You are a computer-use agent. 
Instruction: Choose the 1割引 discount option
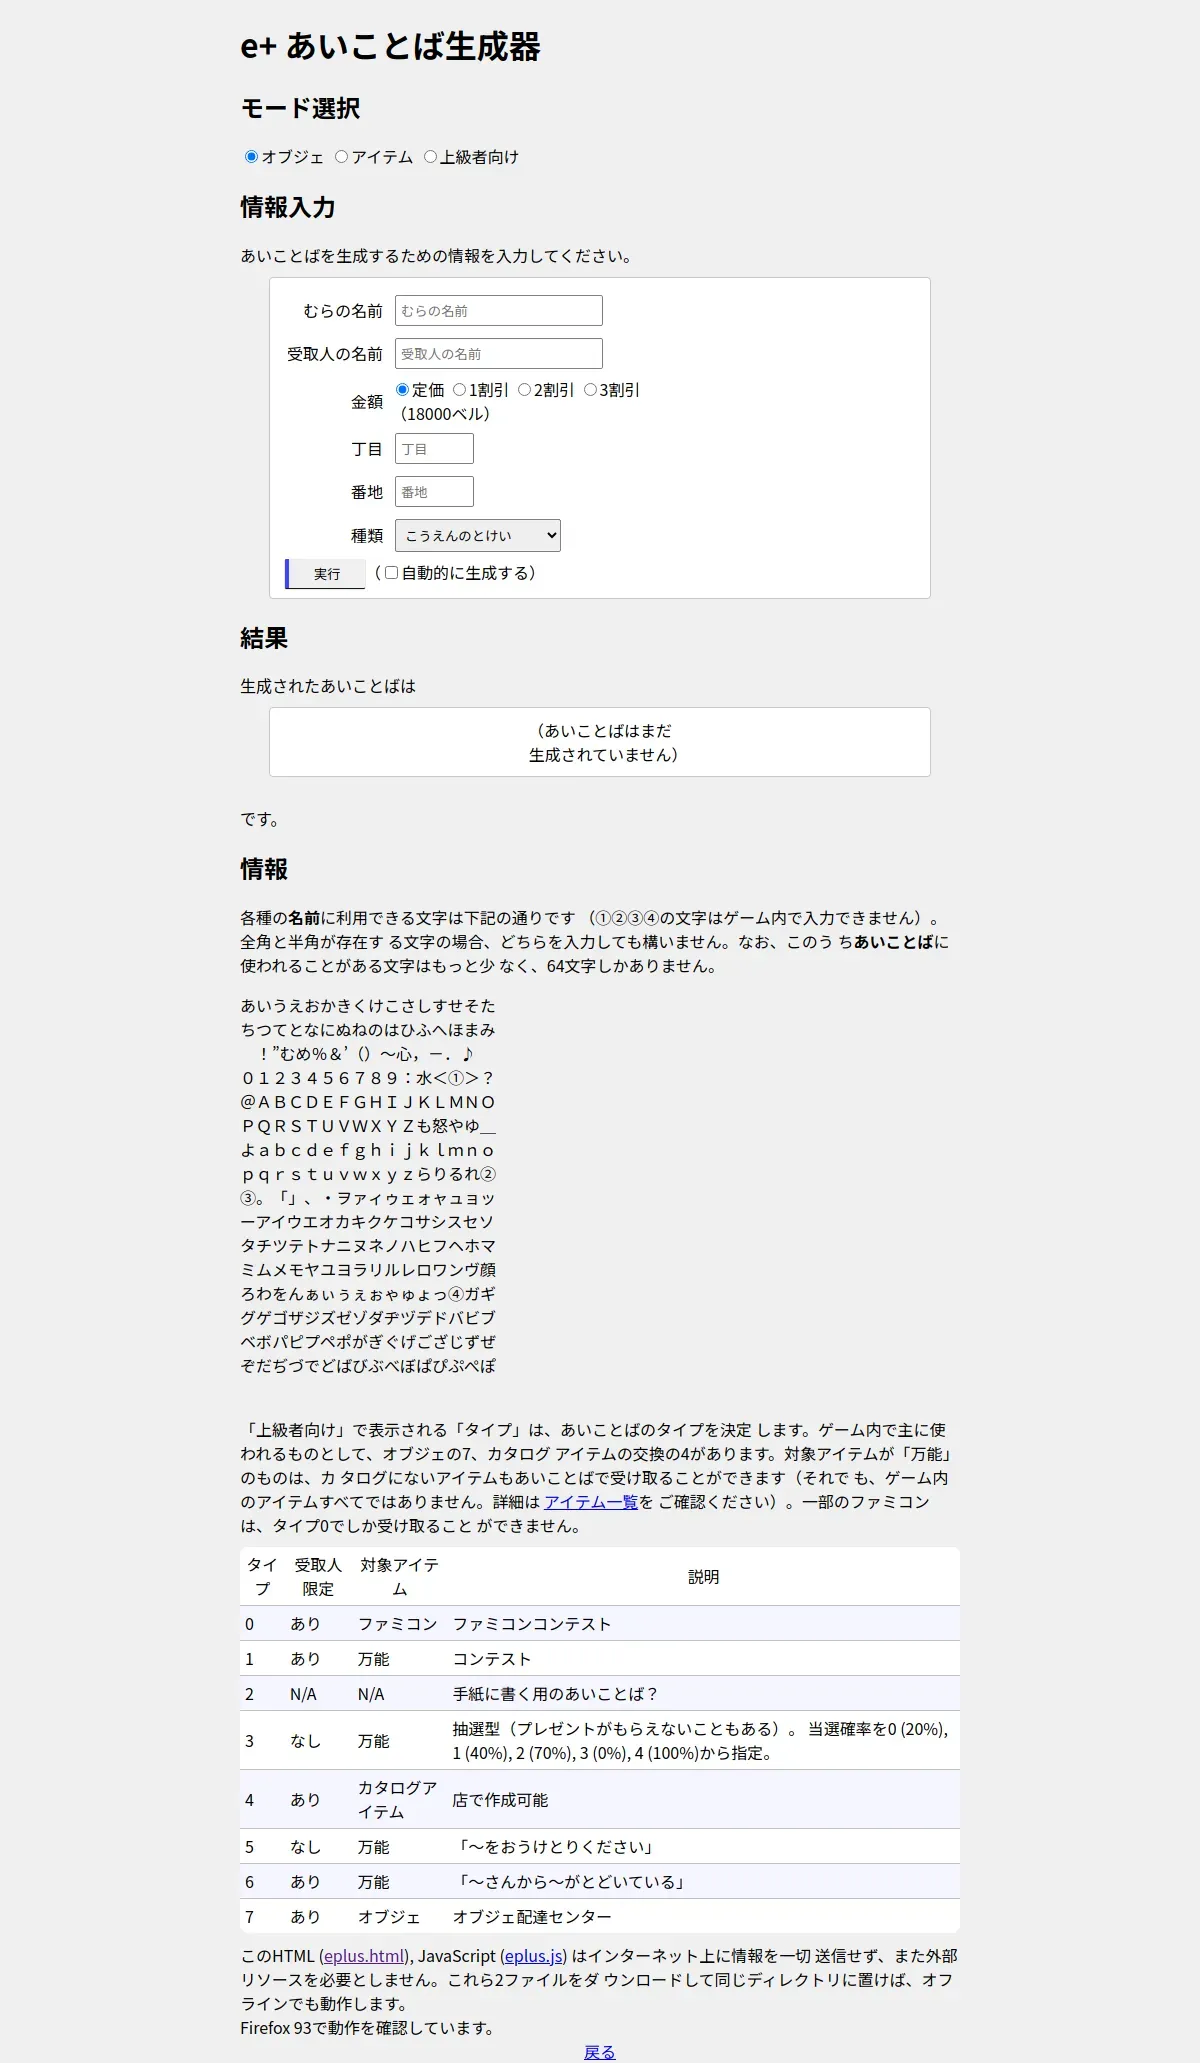(460, 390)
